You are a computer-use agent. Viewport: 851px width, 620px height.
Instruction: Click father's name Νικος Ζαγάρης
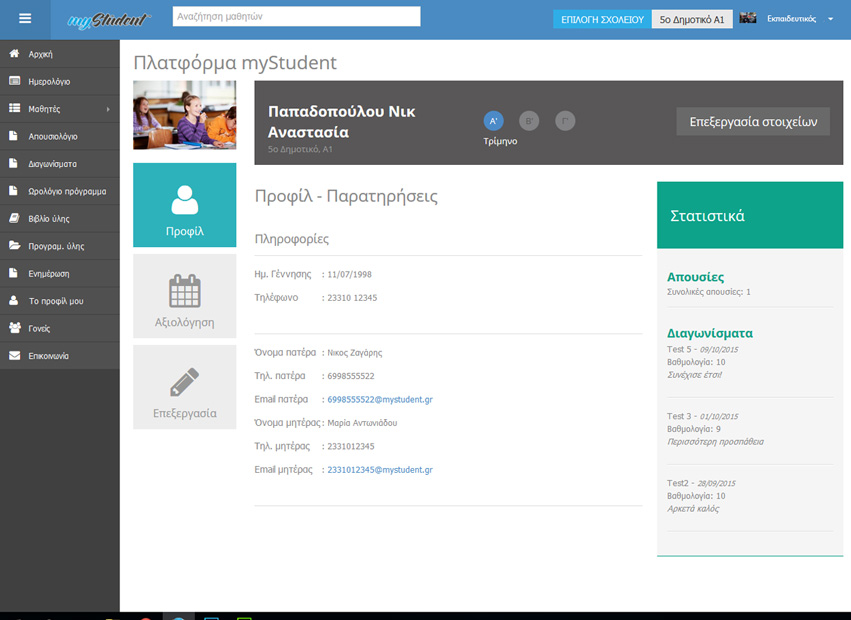click(355, 352)
